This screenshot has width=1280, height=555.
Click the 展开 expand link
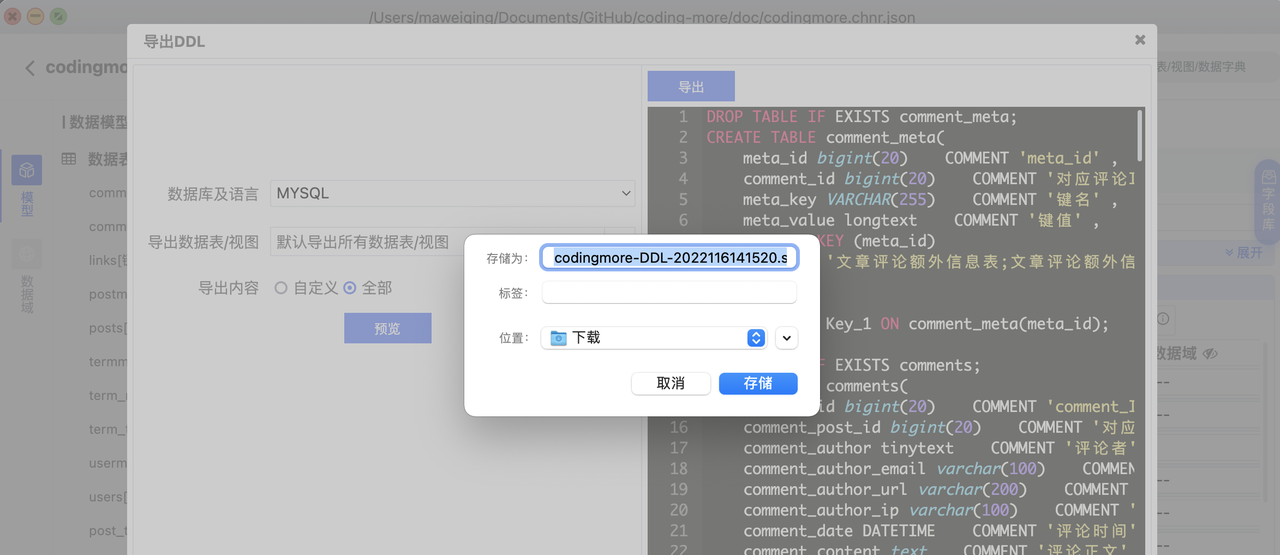[x=1244, y=253]
